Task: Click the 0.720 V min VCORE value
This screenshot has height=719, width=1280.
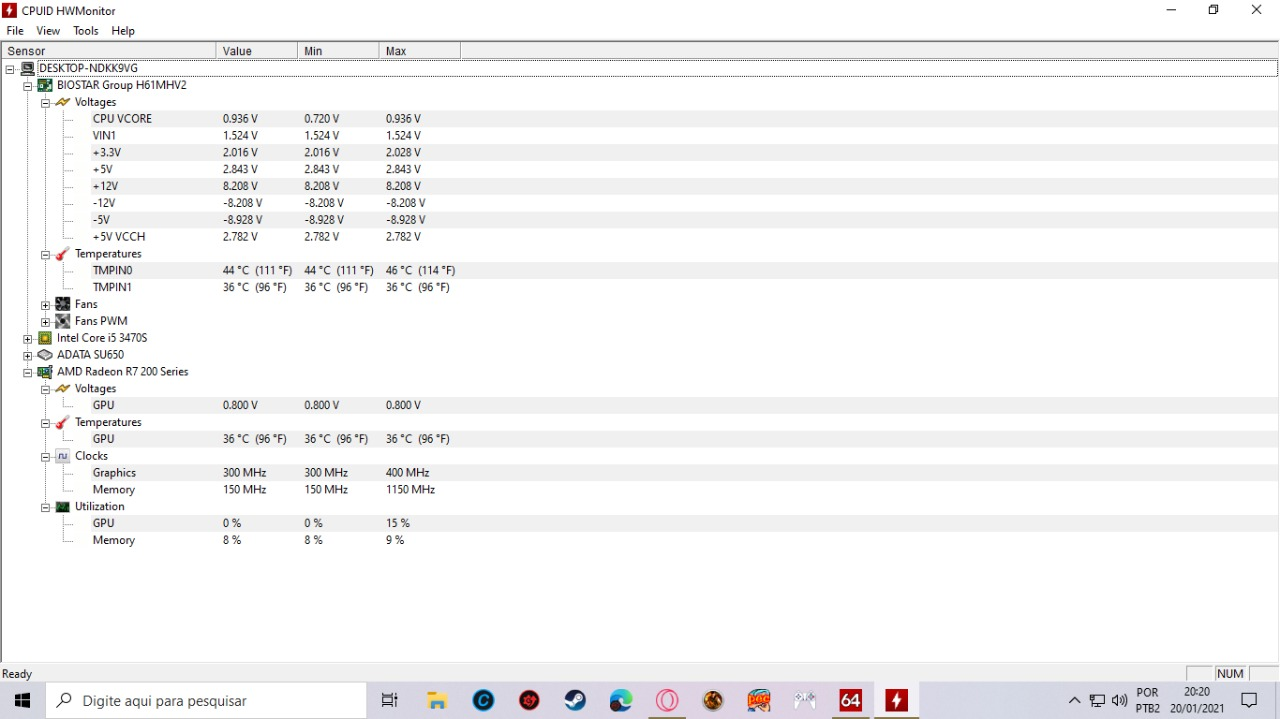Action: [x=322, y=119]
